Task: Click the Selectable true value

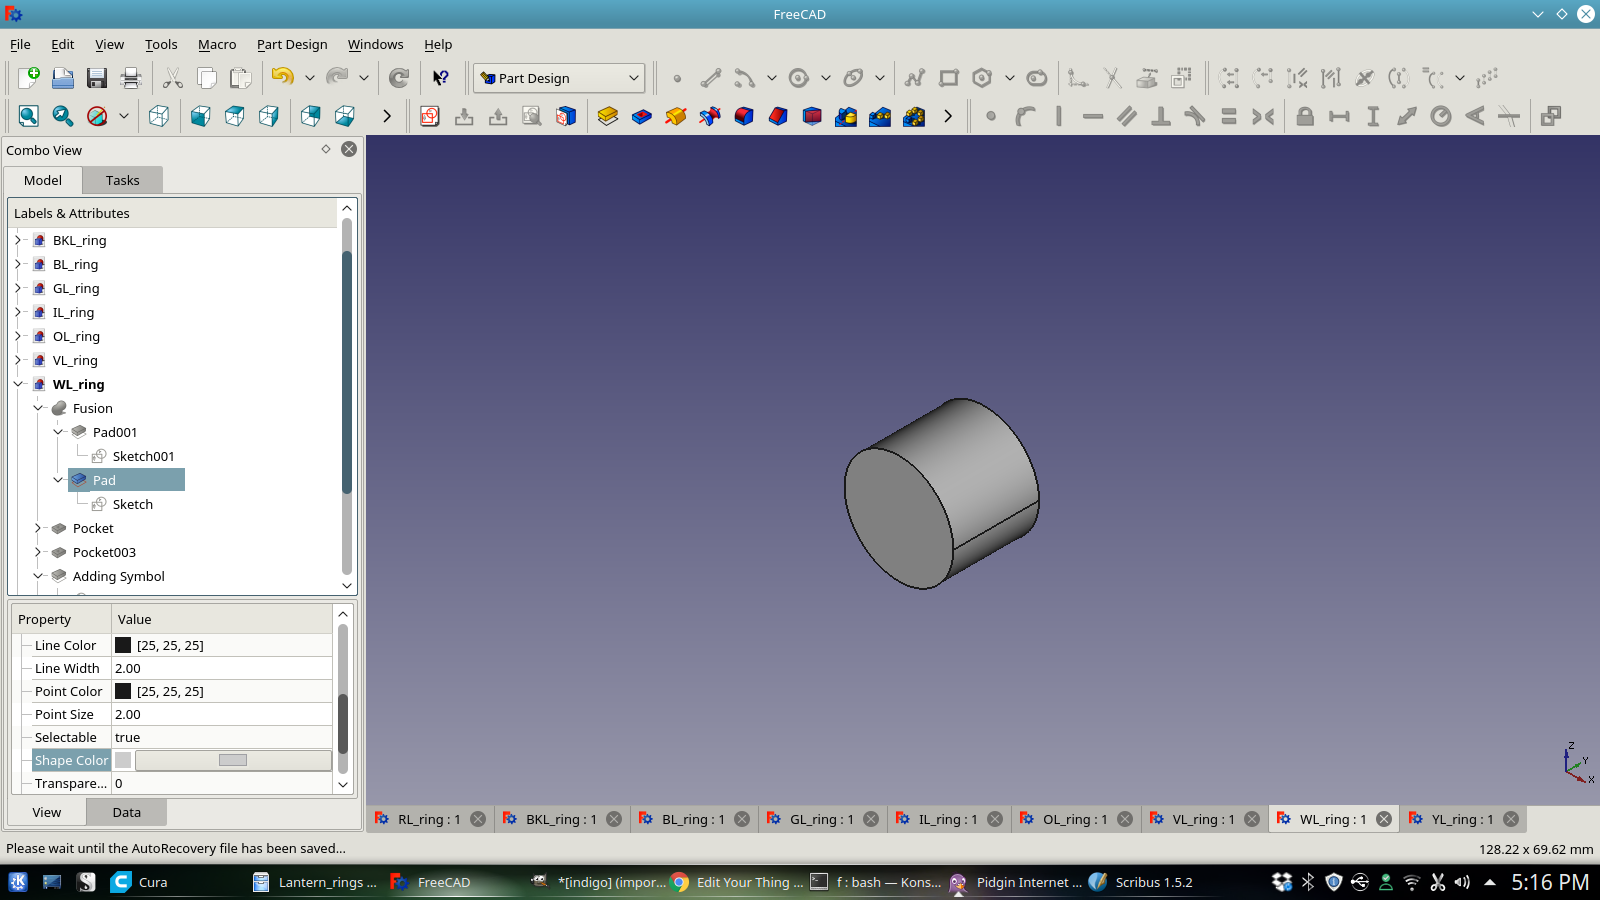Action: 222,737
